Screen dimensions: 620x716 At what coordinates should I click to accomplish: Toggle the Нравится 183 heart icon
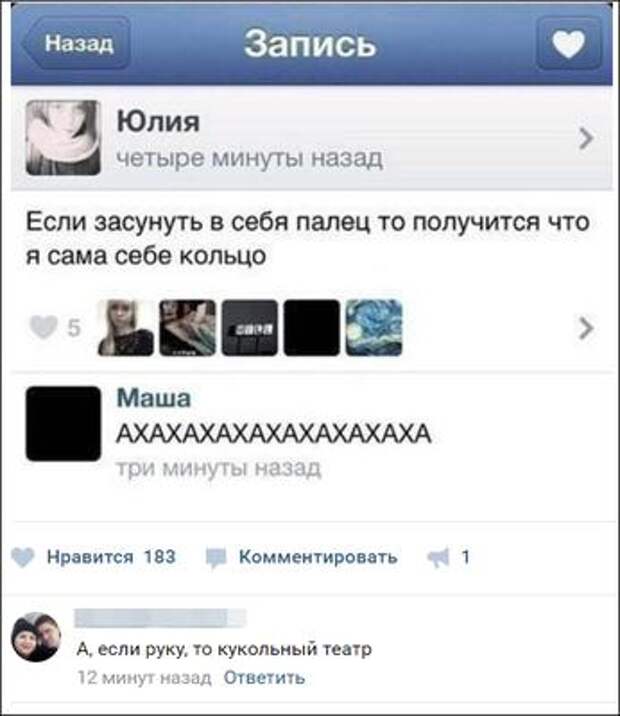click(x=22, y=557)
